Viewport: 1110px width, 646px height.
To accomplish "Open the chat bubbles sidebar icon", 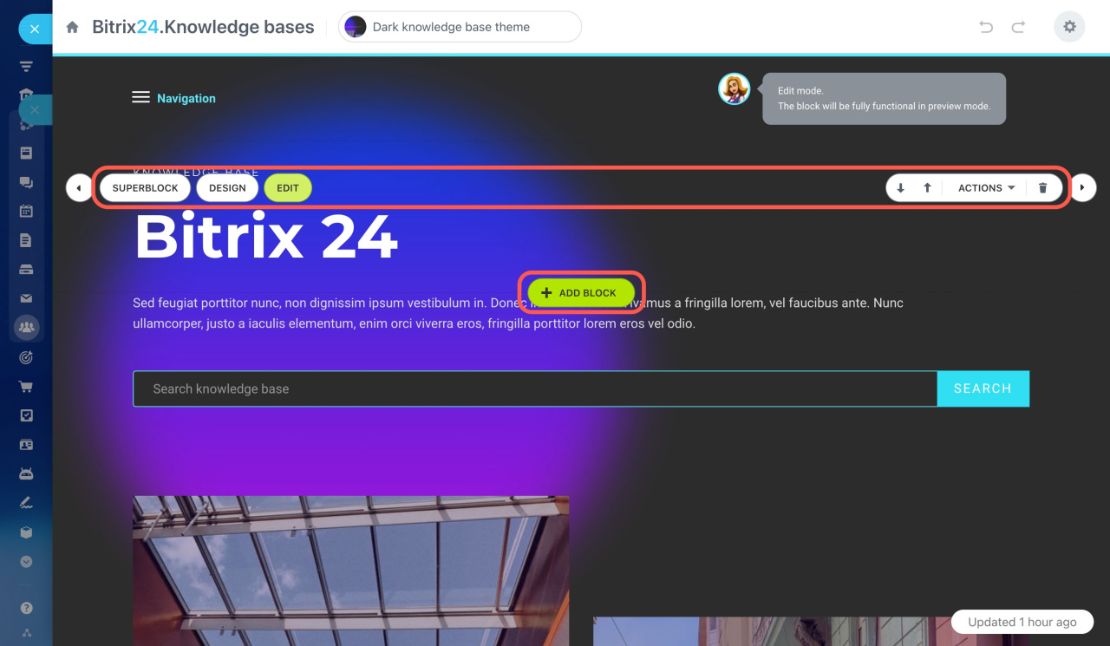I will (x=26, y=183).
